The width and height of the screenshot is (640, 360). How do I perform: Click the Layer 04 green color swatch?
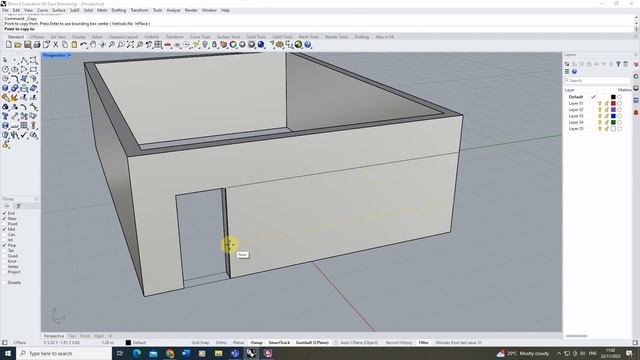tap(613, 122)
